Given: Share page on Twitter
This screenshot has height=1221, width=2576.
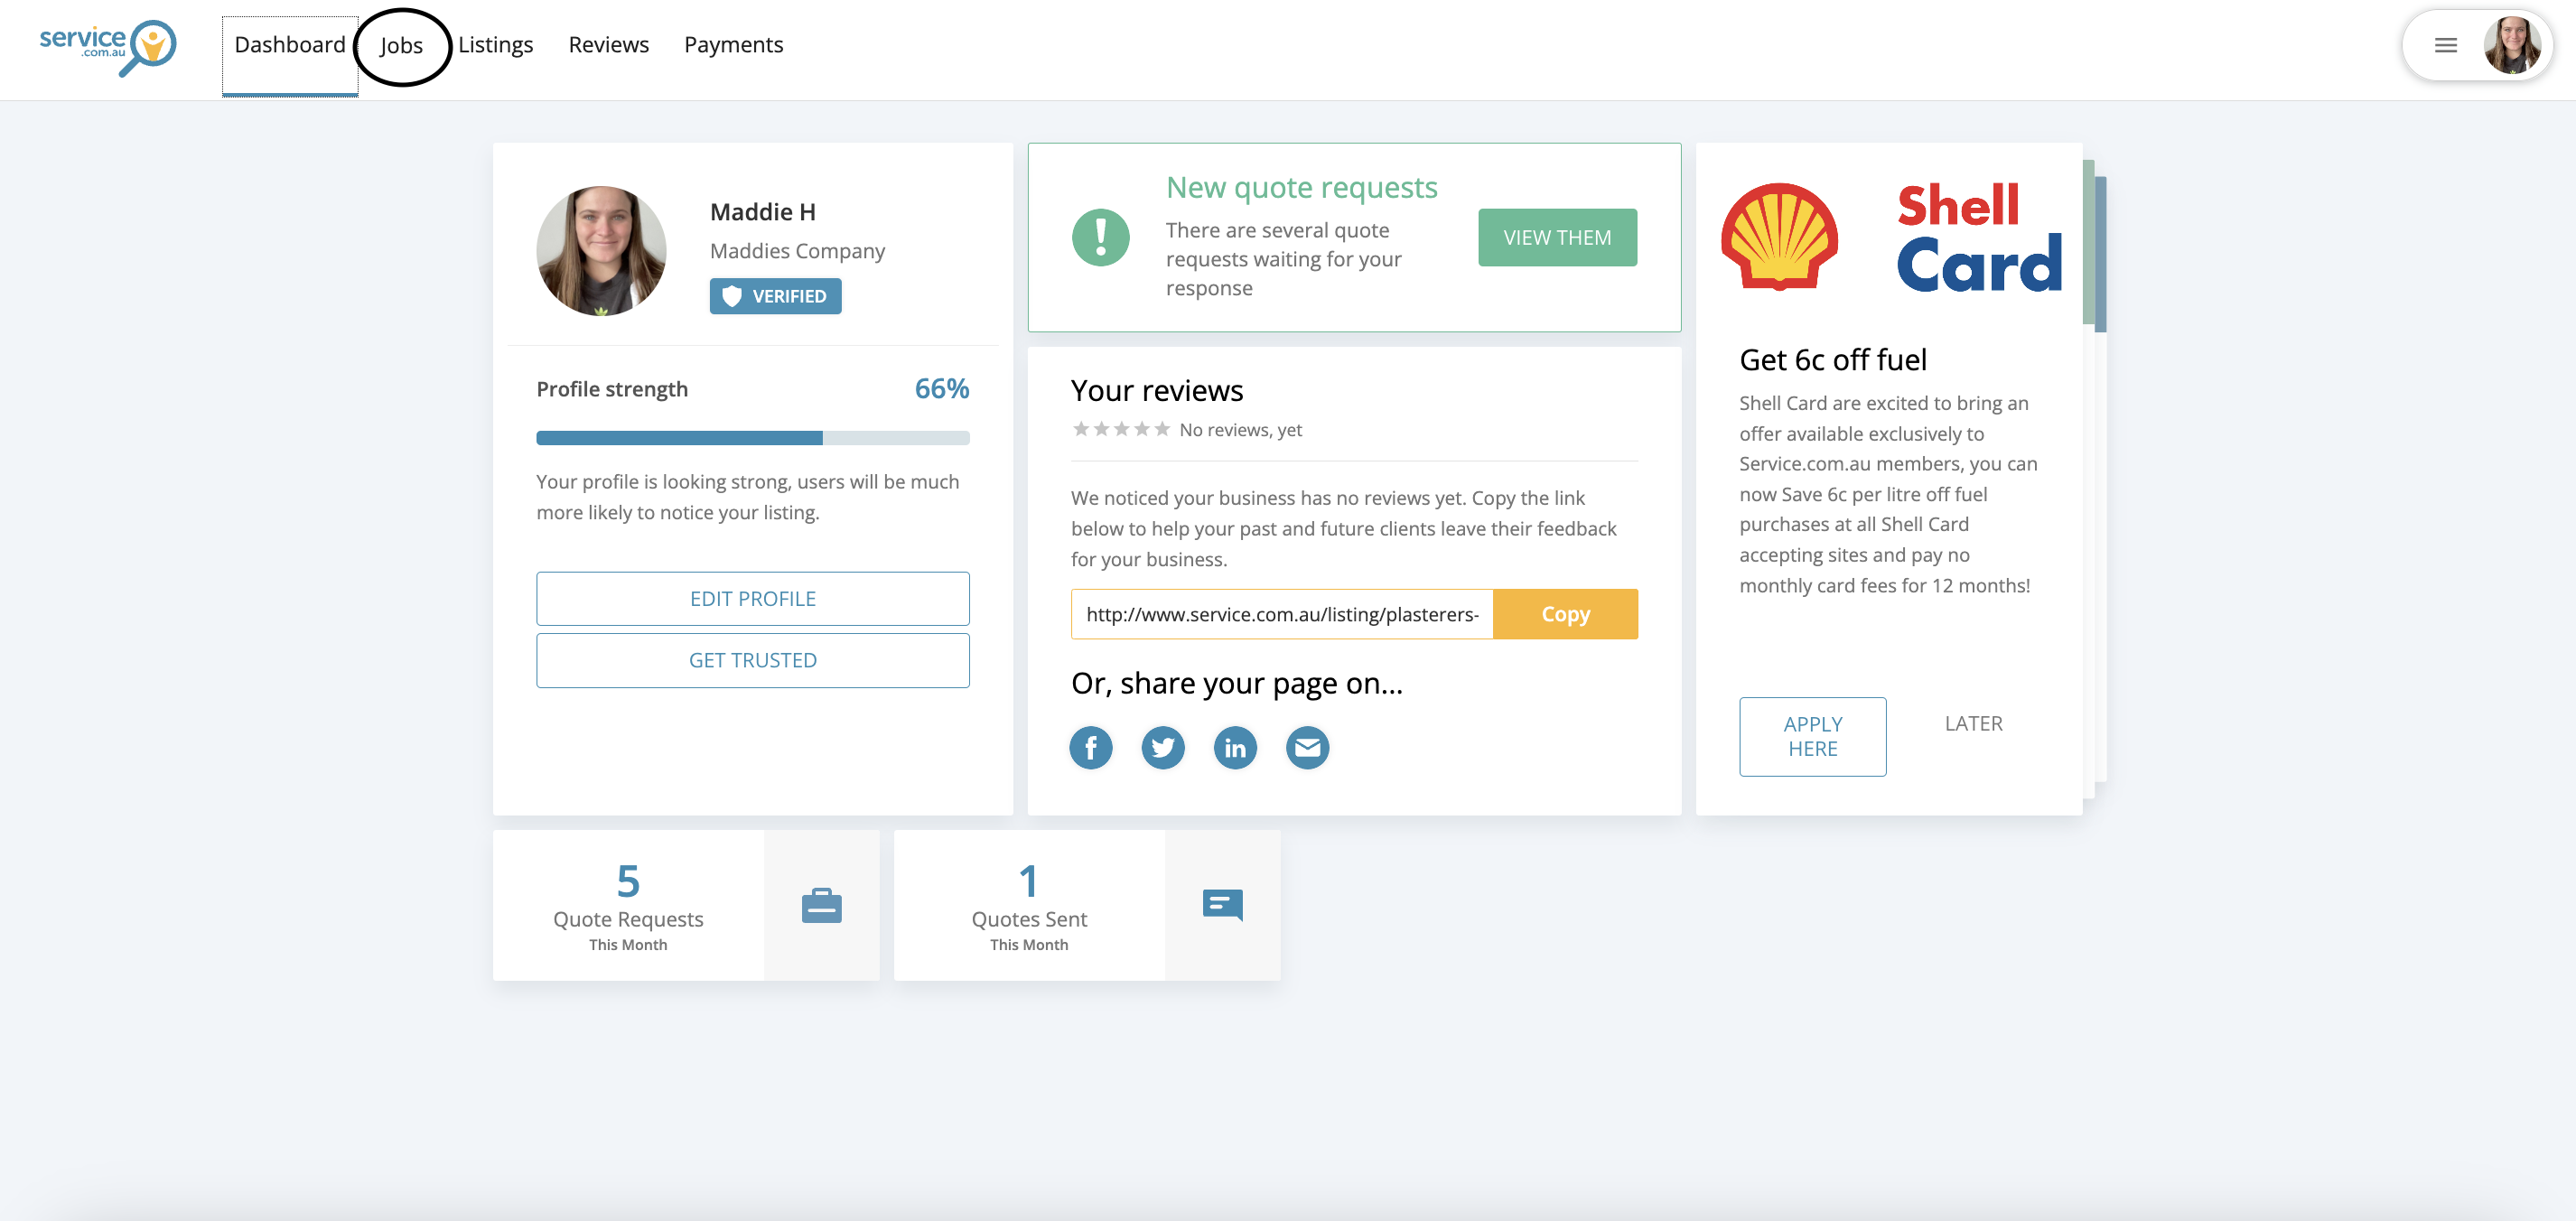Looking at the screenshot, I should (1162, 747).
